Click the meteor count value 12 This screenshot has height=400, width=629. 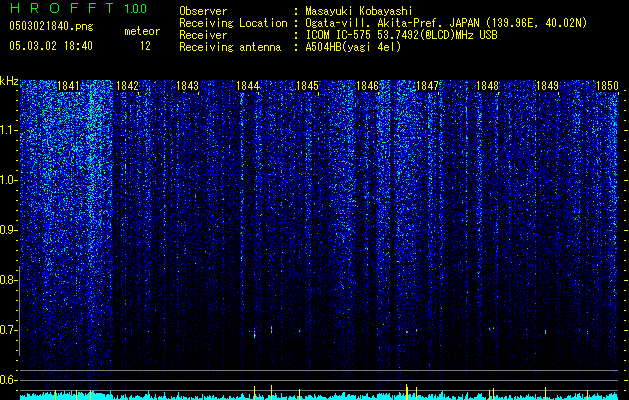(145, 46)
